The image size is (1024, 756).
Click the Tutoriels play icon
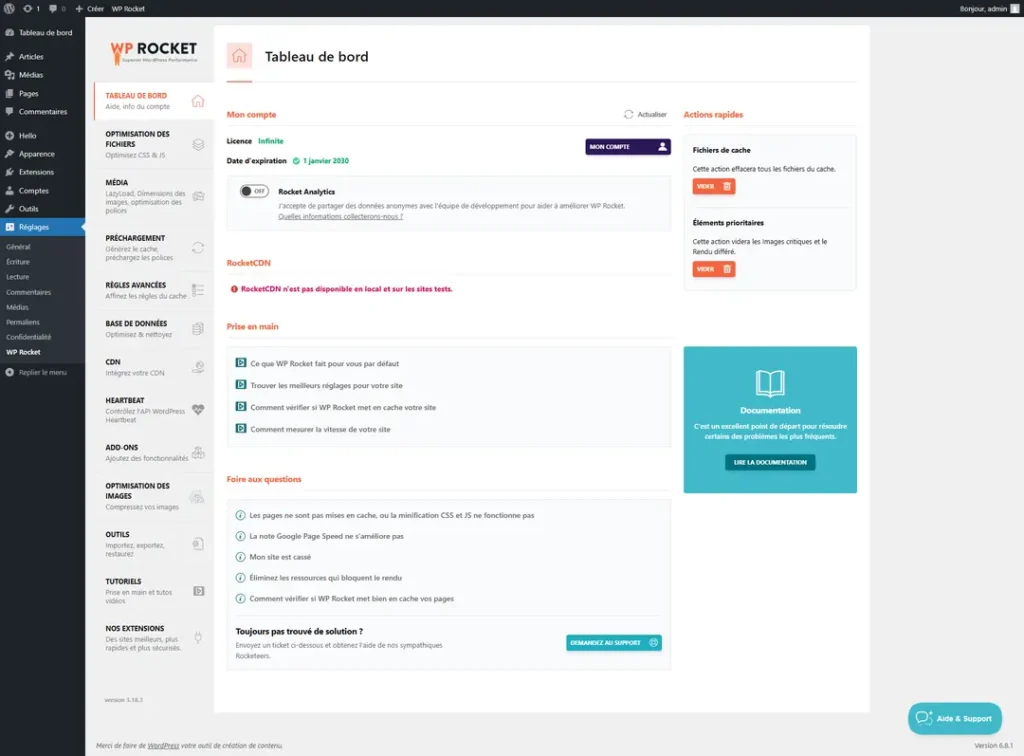[x=199, y=591]
